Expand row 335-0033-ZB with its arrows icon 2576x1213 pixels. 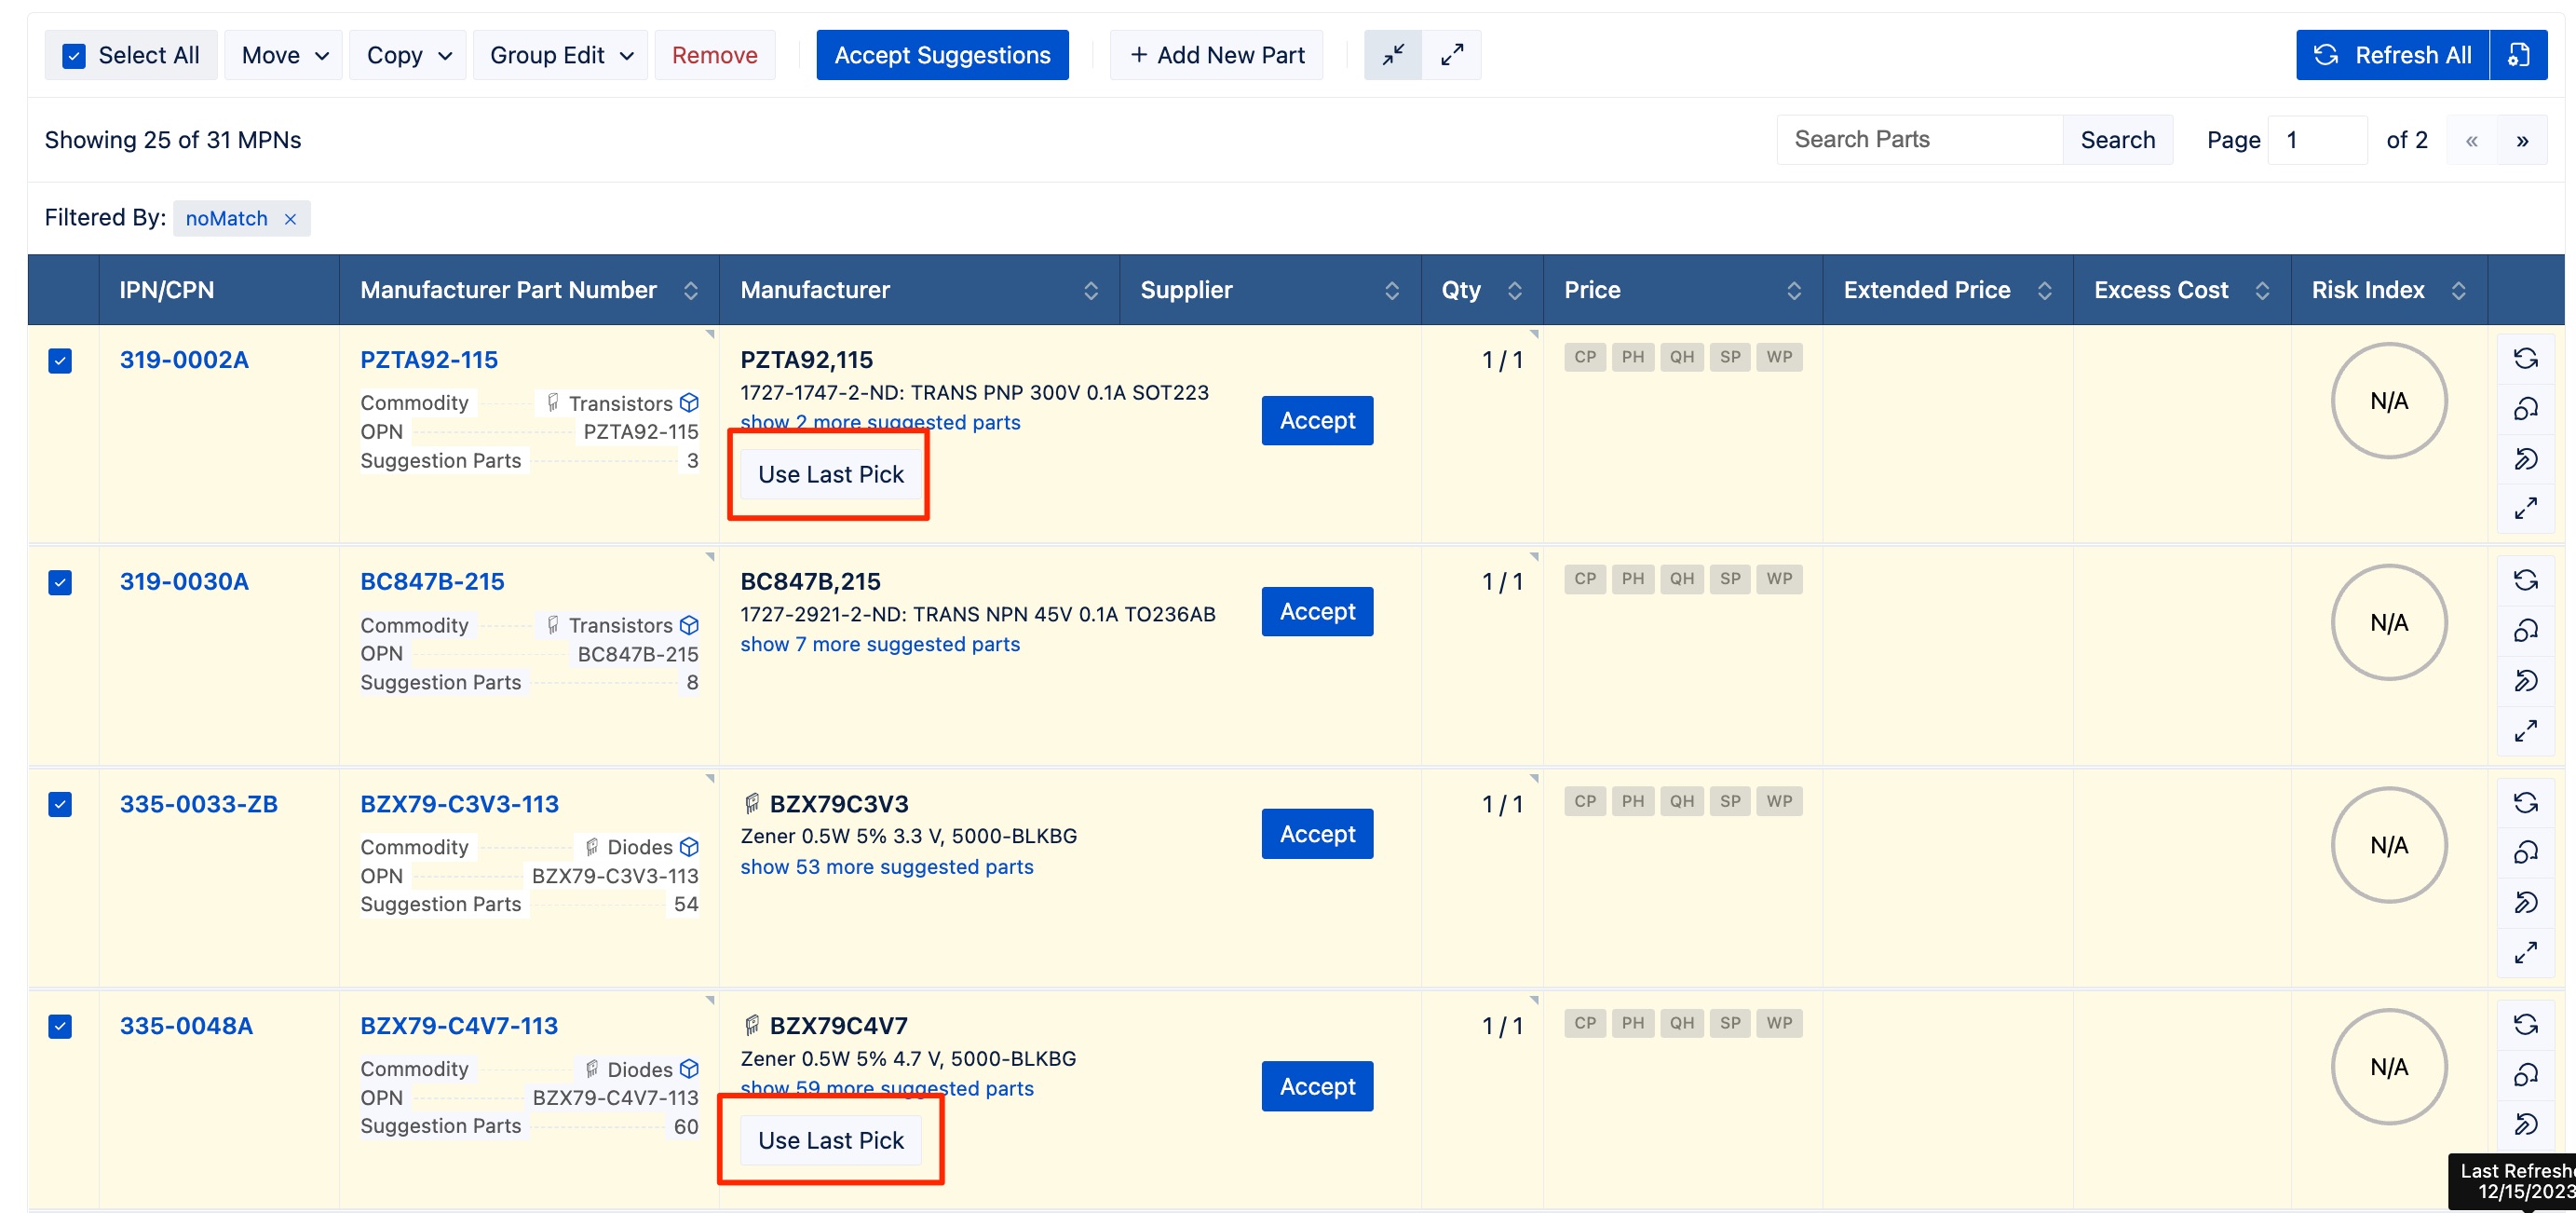pyautogui.click(x=2526, y=953)
